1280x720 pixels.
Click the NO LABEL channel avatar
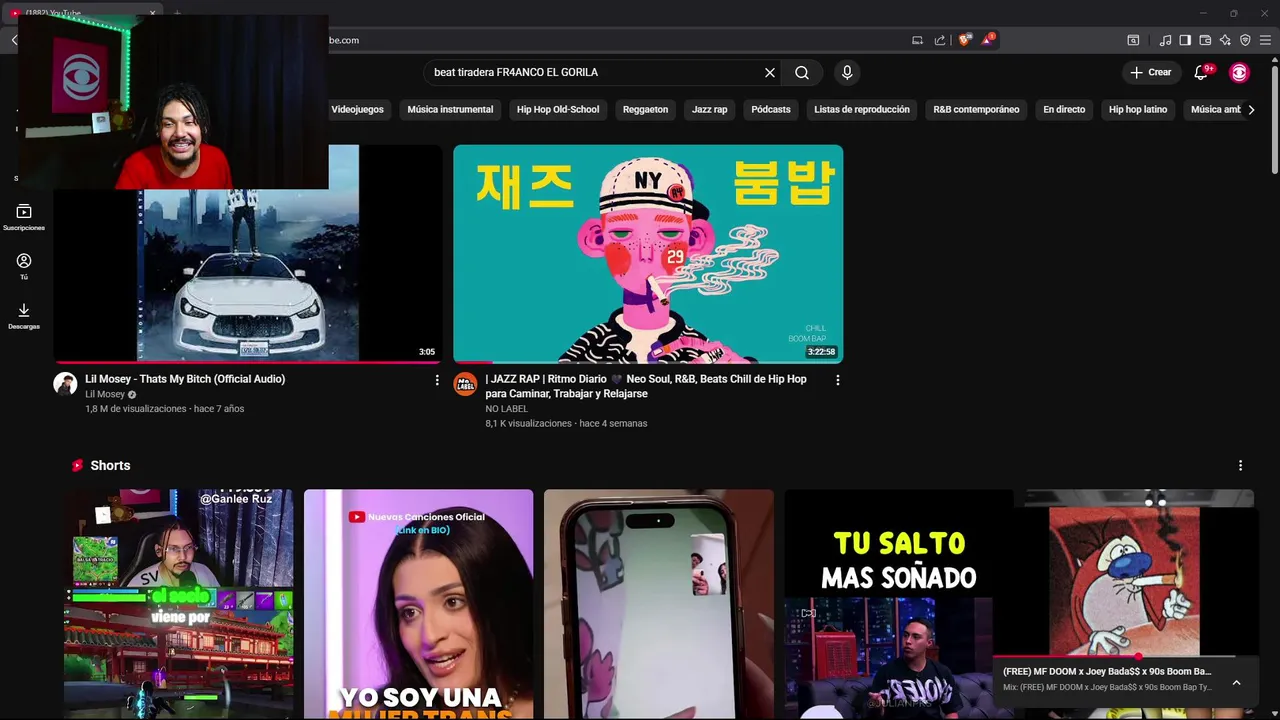point(465,384)
